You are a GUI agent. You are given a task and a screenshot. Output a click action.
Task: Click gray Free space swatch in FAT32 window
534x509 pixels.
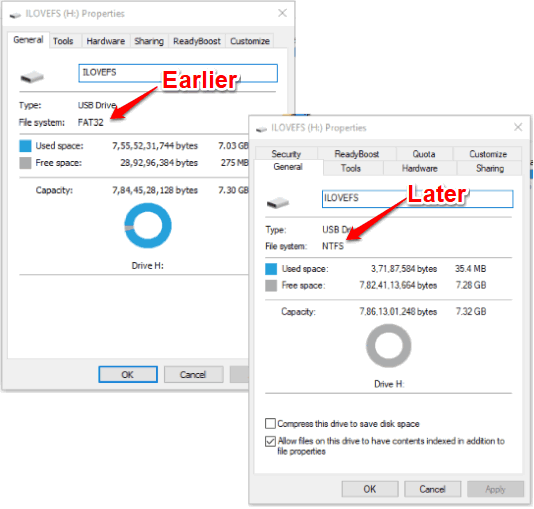coord(25,163)
